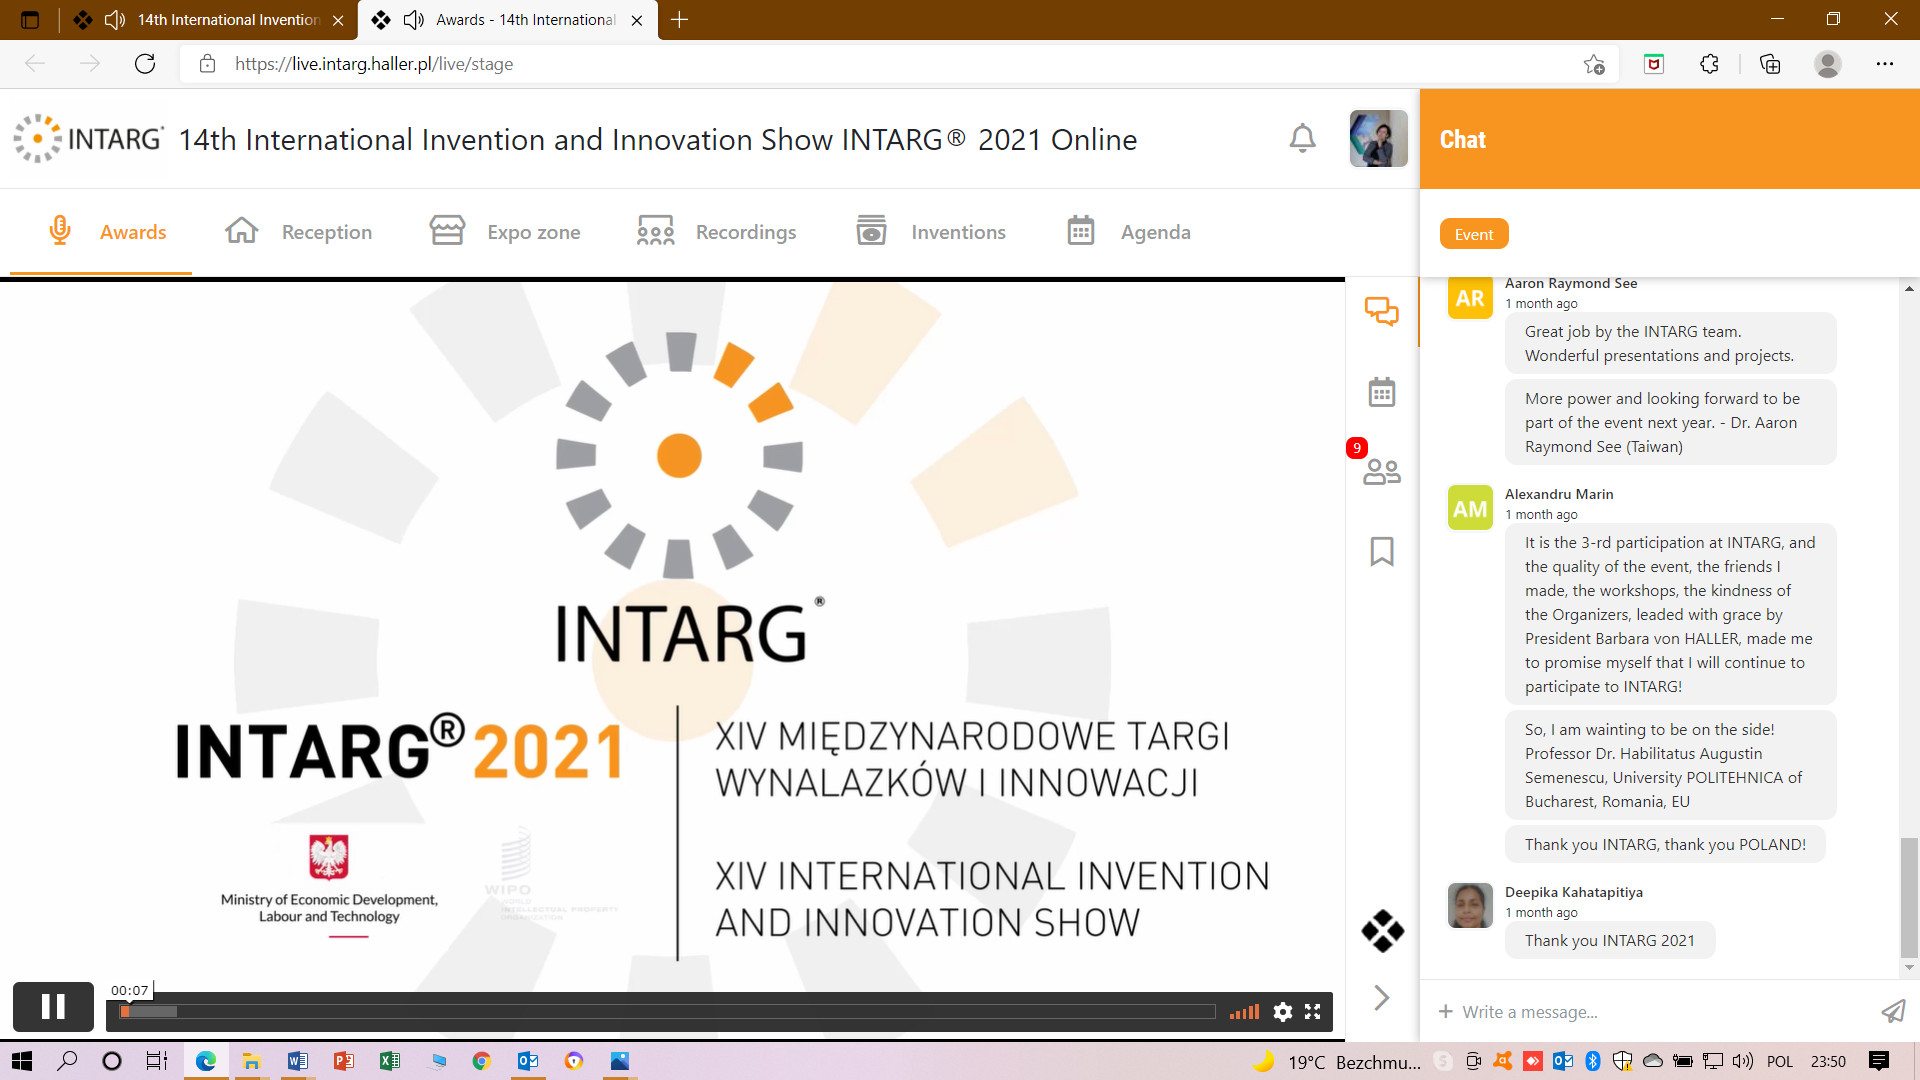Screen dimensions: 1920x1080
Task: Click the diamond logo sidebar icon
Action: [x=1382, y=931]
